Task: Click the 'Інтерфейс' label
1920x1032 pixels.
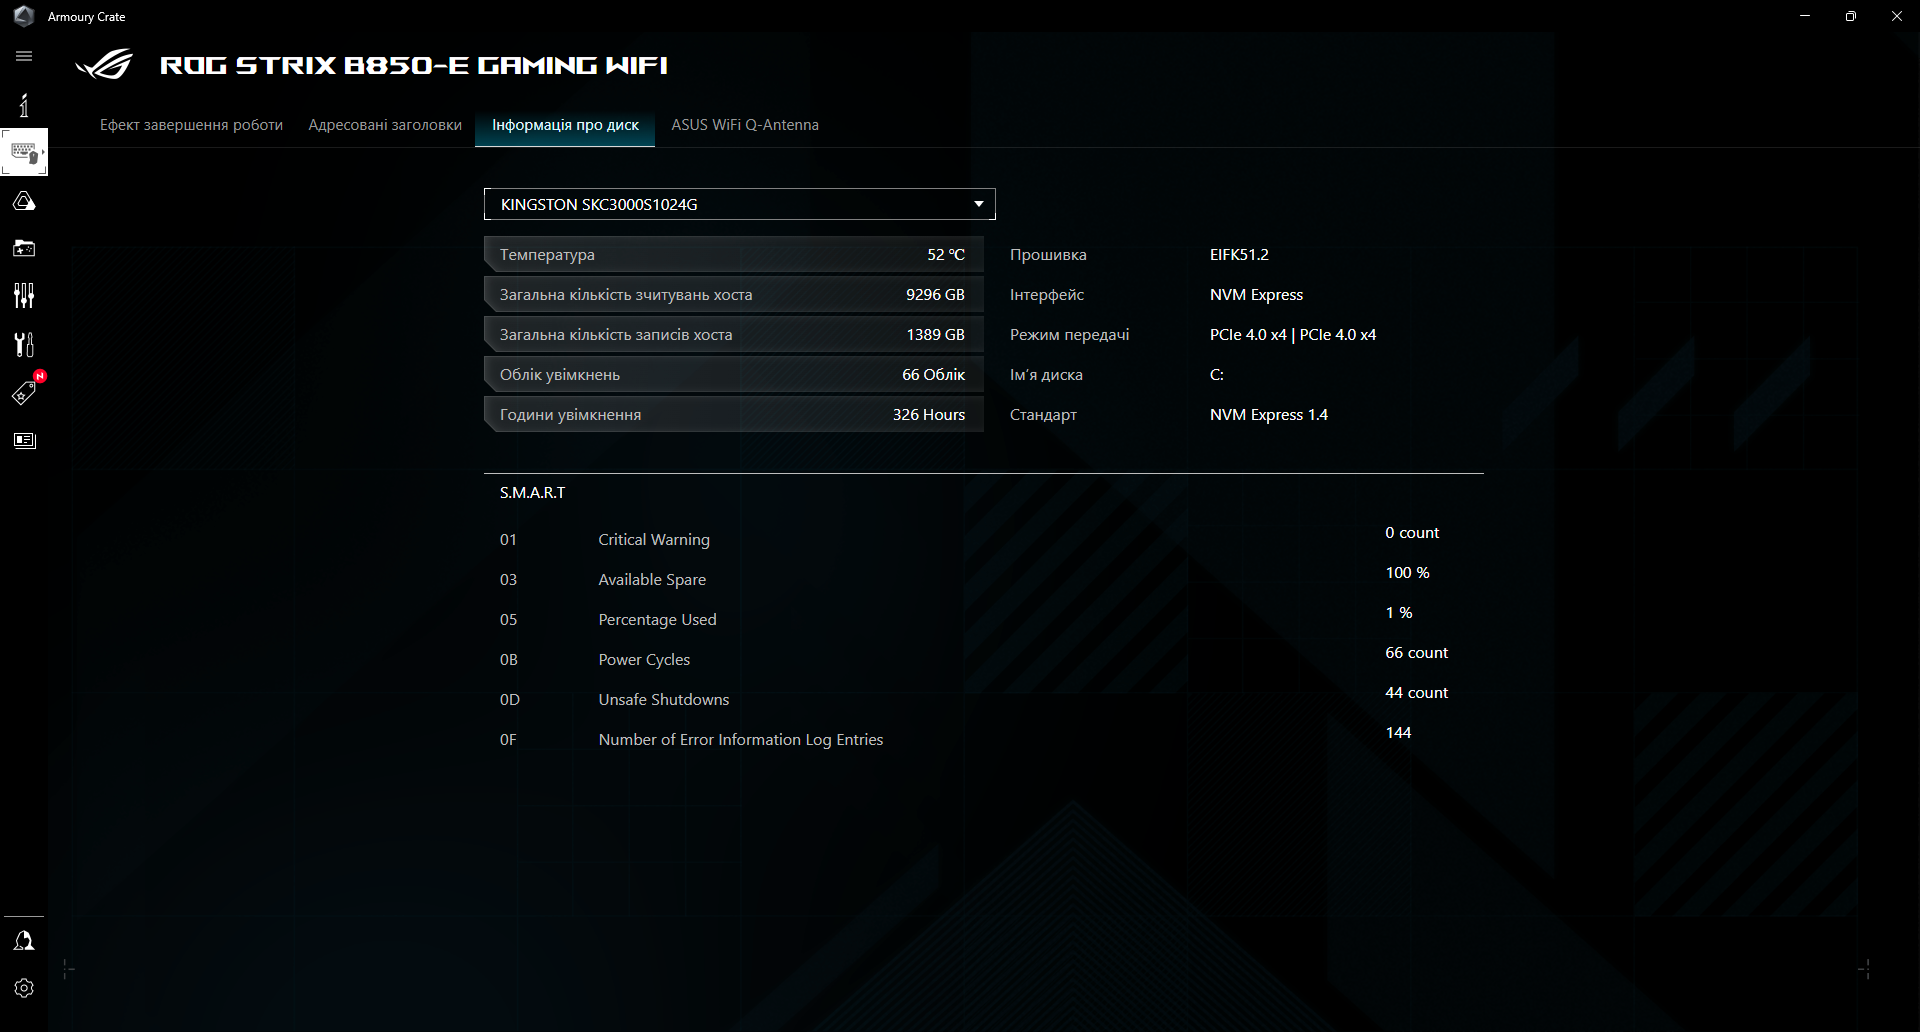Action: (1047, 295)
